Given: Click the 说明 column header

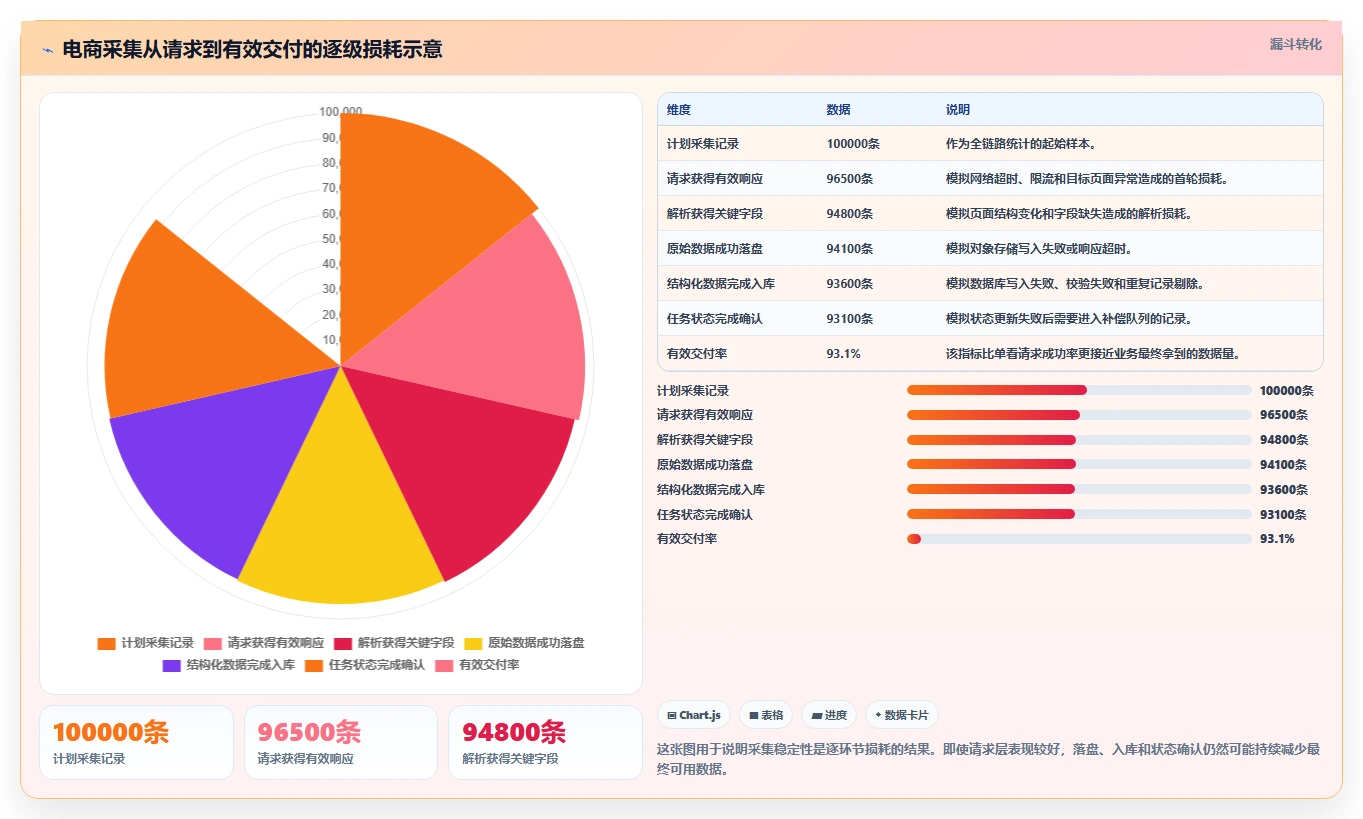Looking at the screenshot, I should 958,110.
